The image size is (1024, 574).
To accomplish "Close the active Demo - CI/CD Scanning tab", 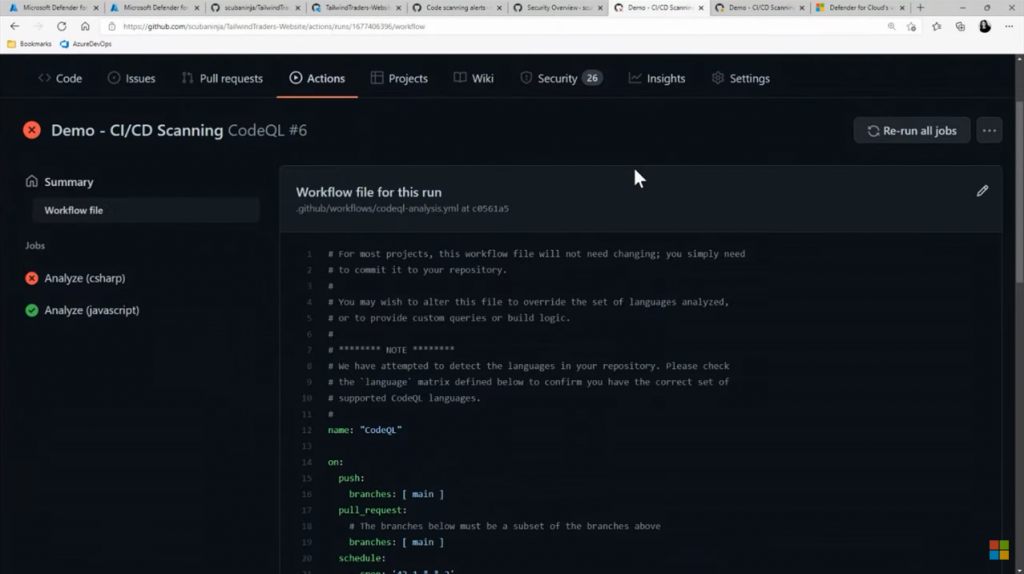I will [701, 8].
